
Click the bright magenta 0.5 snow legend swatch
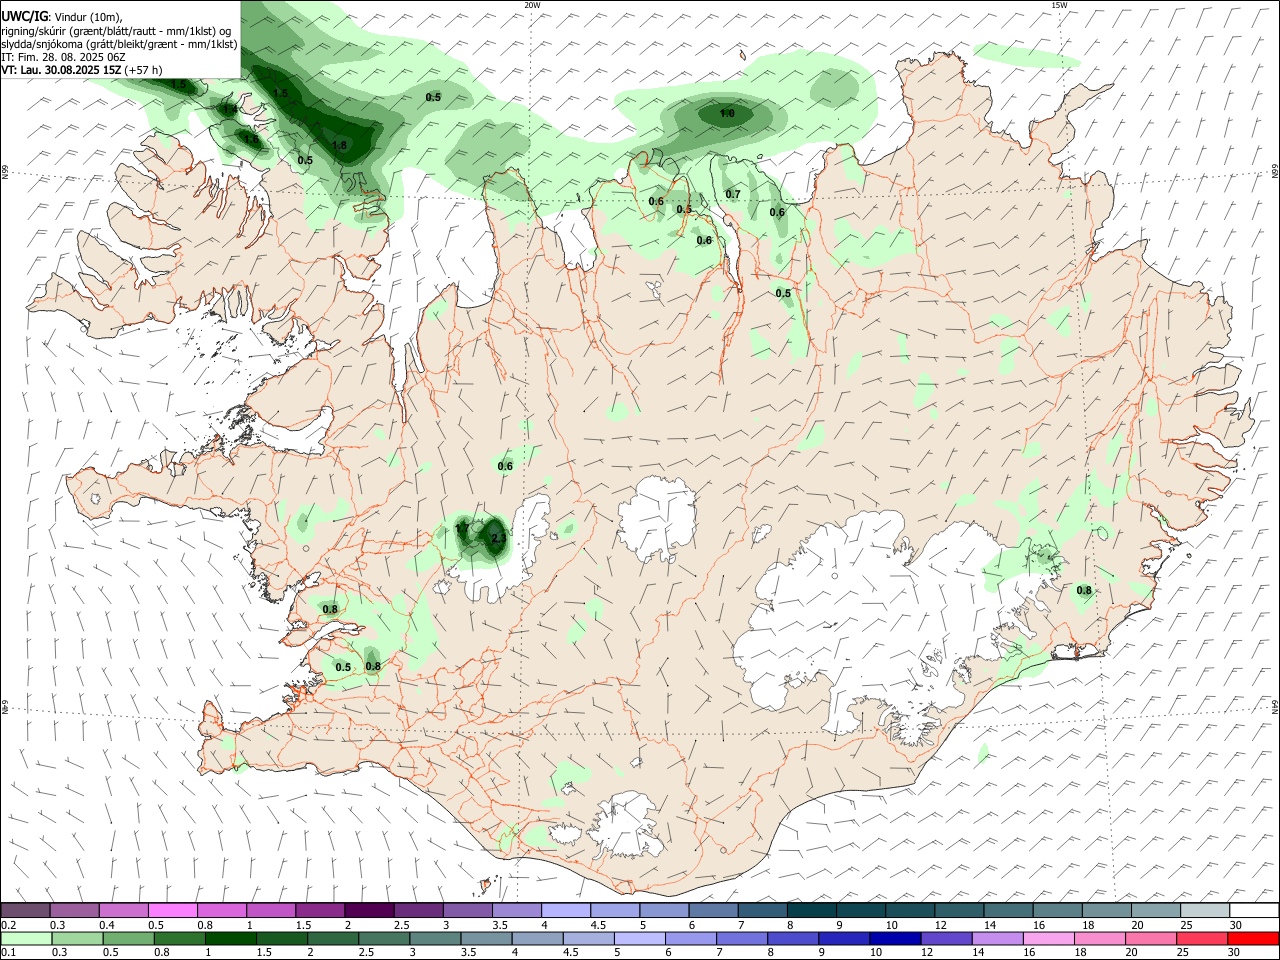tap(172, 910)
